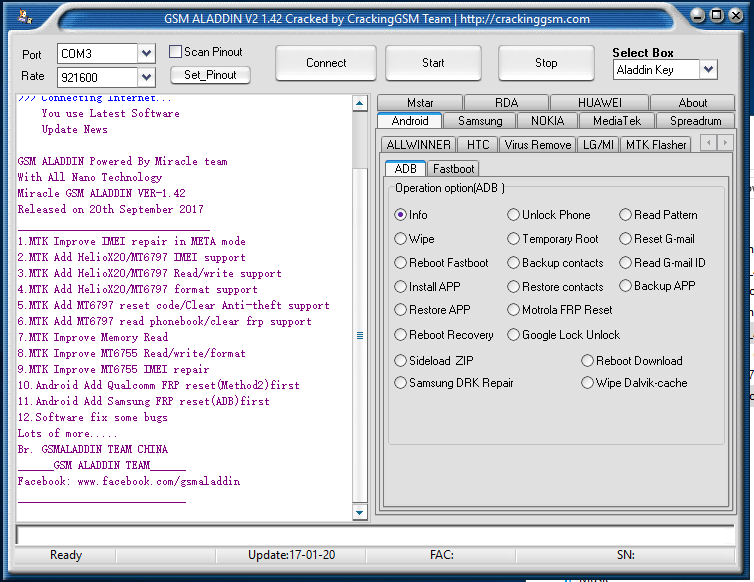Screen dimensions: 754x582
Task: Click the empty status input field
Action: pos(375,535)
